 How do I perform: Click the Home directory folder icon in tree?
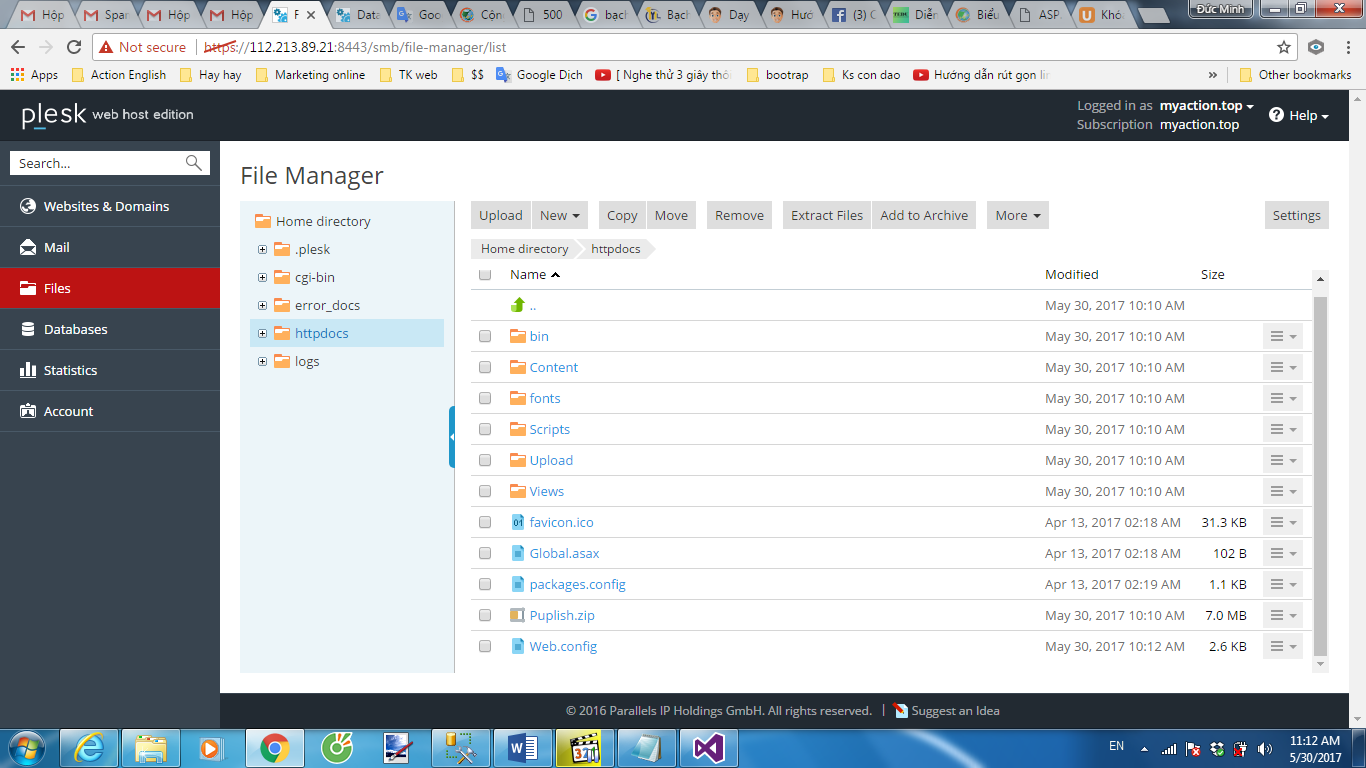pyautogui.click(x=263, y=221)
